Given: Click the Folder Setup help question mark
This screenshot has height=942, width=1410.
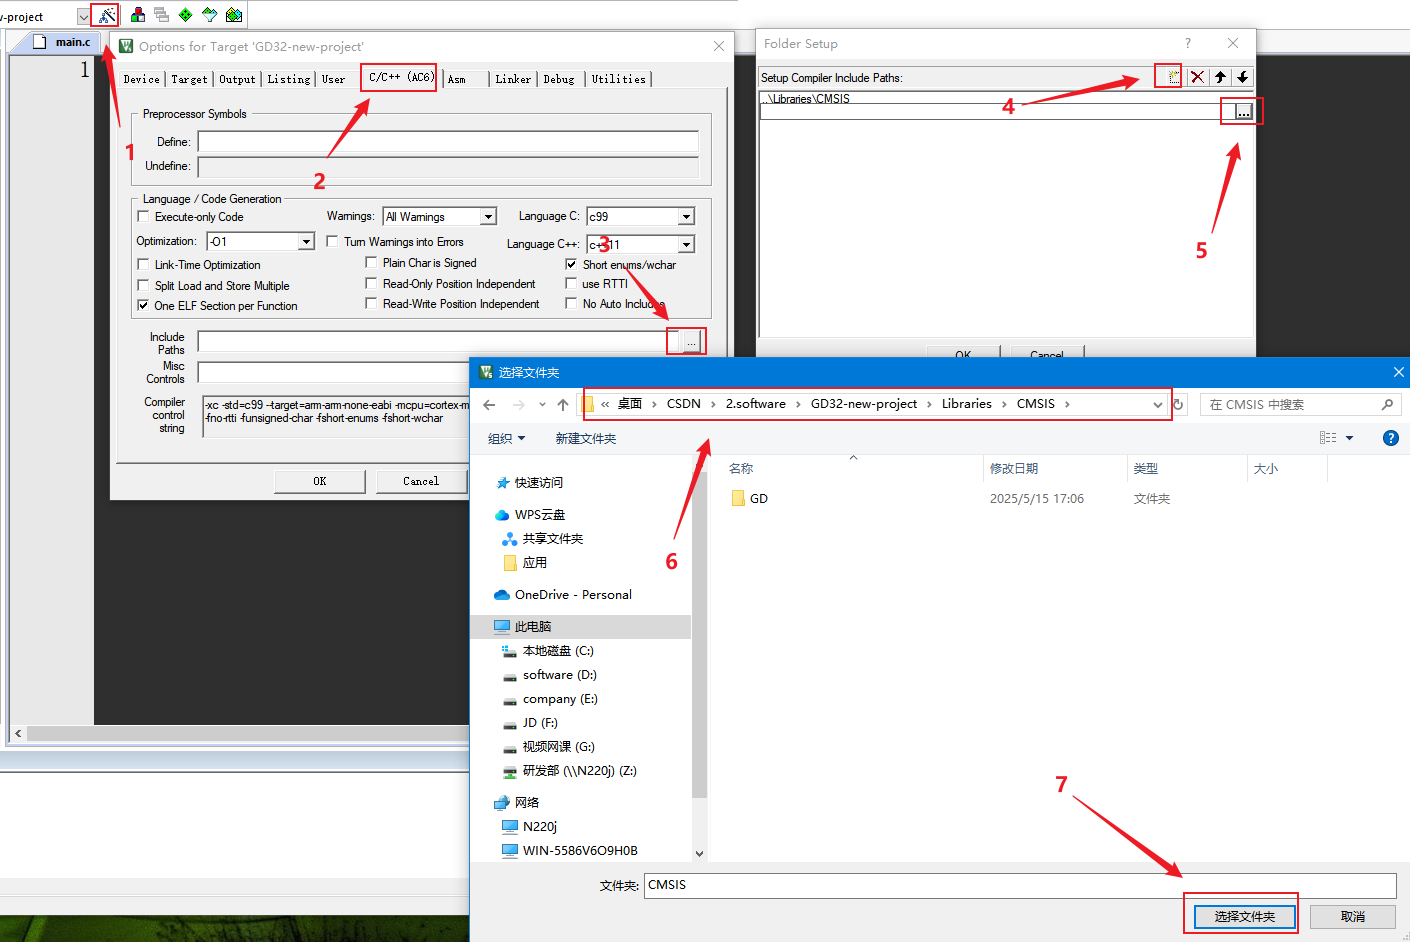Looking at the screenshot, I should (x=1187, y=43).
